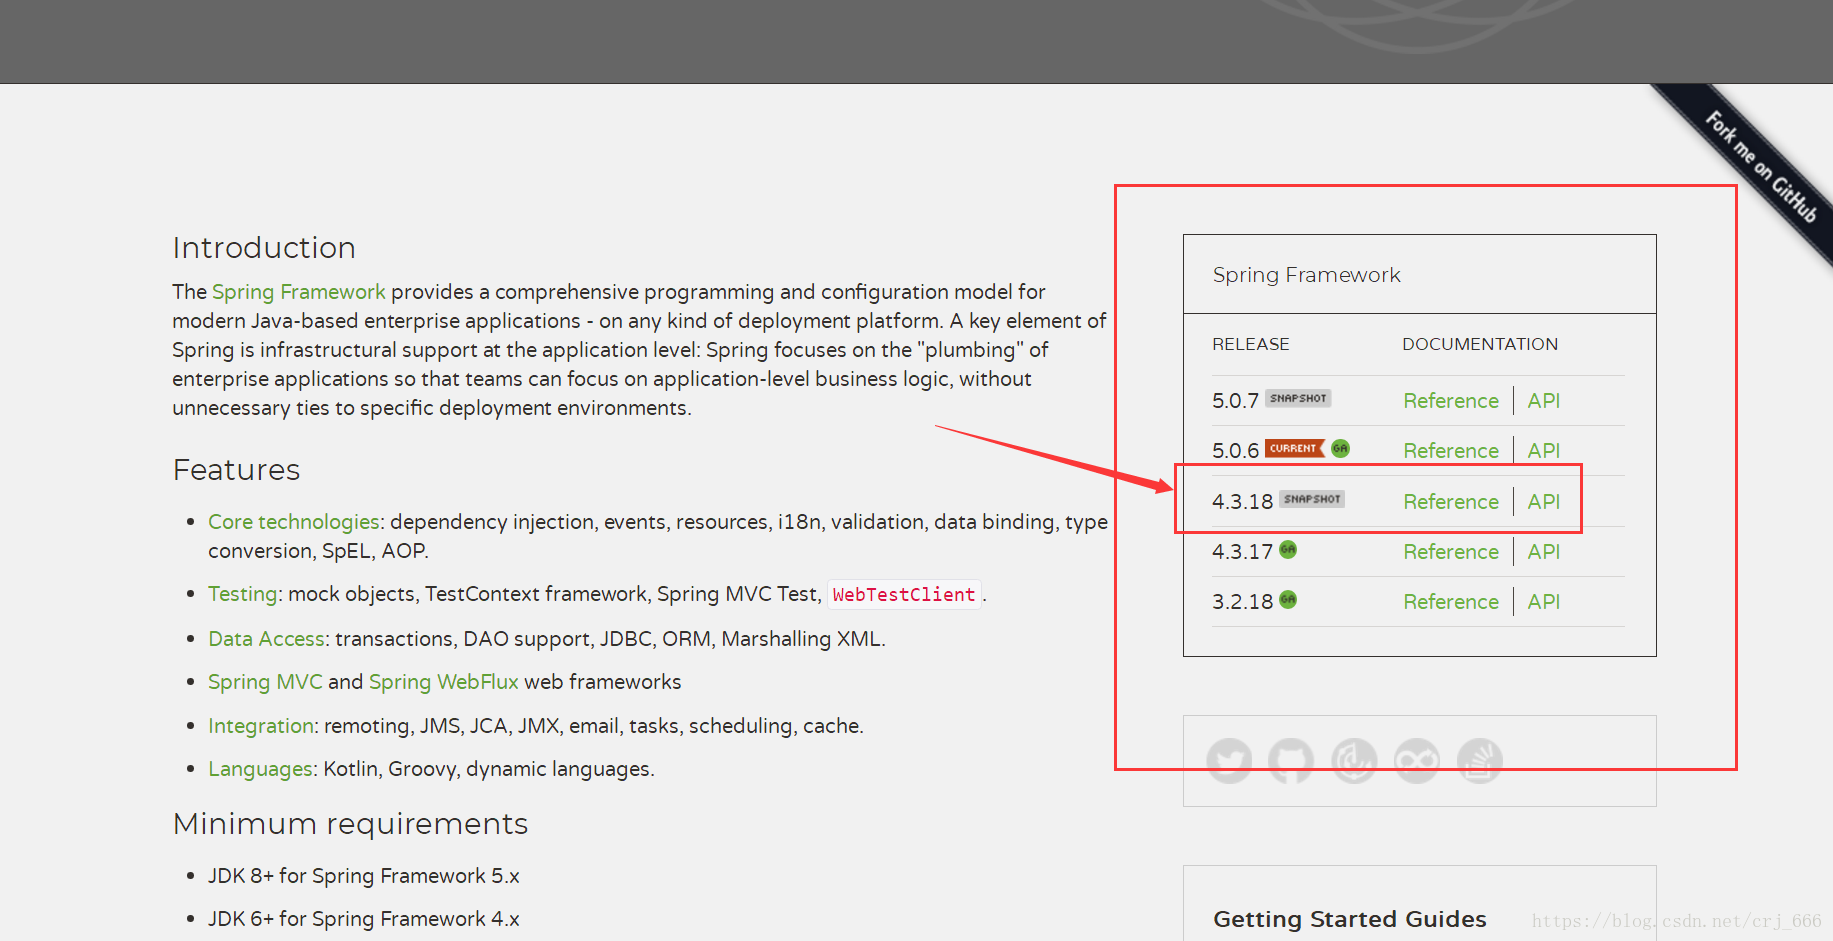
Task: Open the Twitter social icon
Action: coord(1229,761)
